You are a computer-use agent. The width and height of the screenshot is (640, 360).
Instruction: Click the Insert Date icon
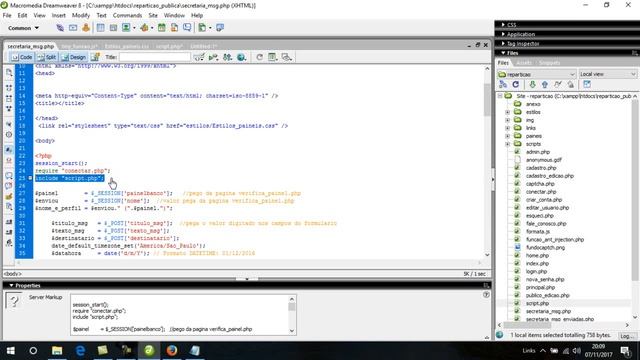click(x=162, y=28)
